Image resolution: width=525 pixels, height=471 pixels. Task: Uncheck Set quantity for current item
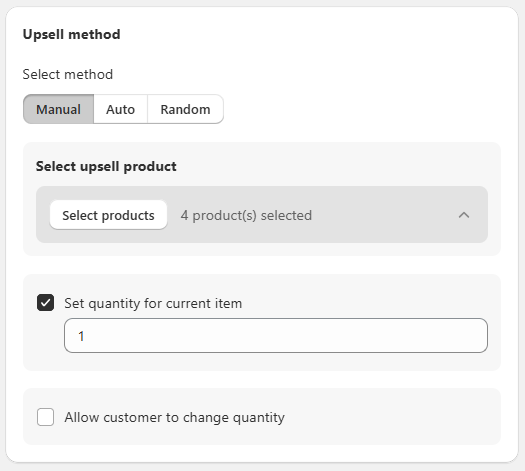(46, 303)
